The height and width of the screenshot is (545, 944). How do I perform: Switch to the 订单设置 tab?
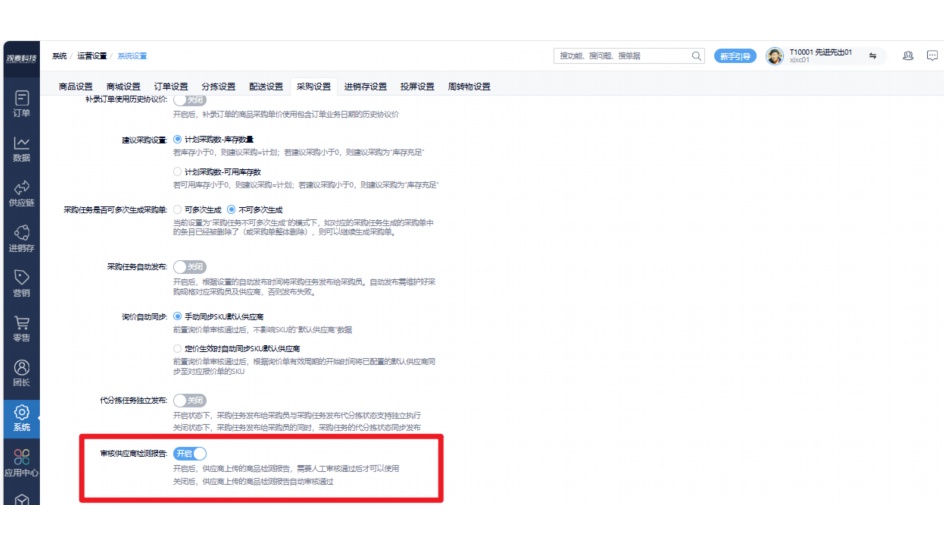(171, 87)
